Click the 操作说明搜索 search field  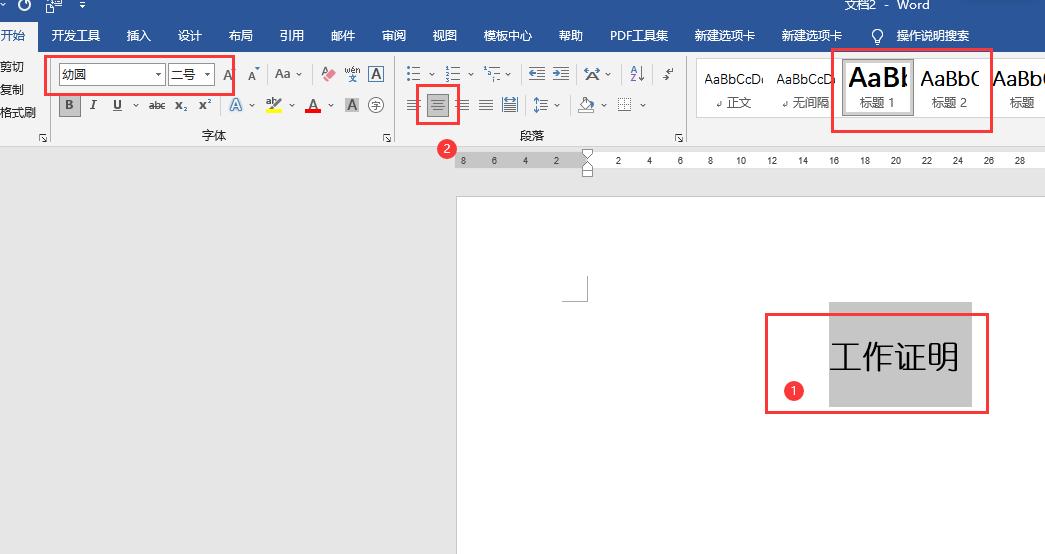pyautogui.click(x=932, y=36)
